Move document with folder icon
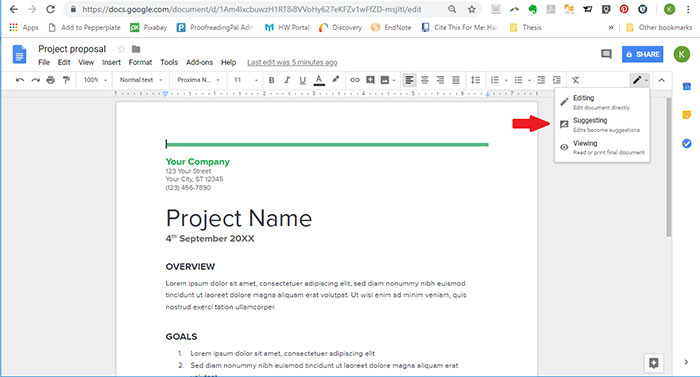The image size is (700, 377). point(136,49)
